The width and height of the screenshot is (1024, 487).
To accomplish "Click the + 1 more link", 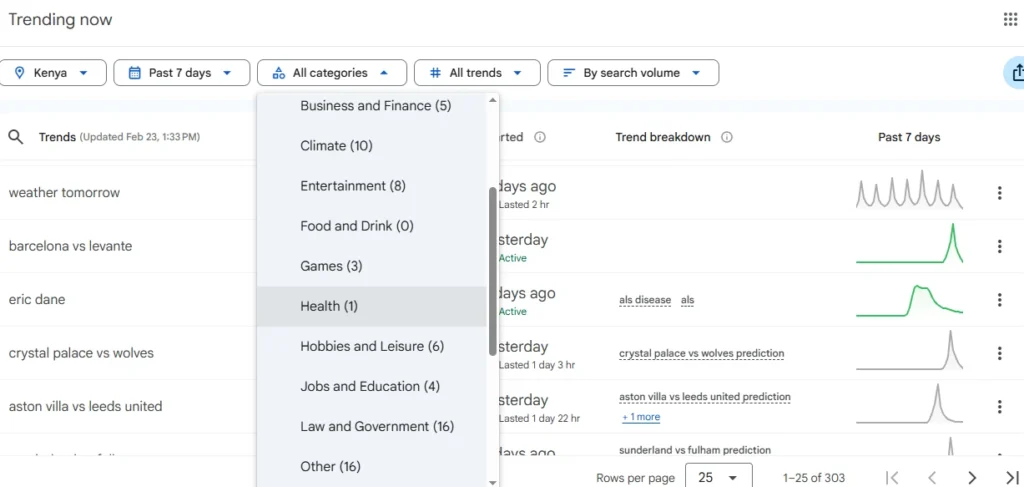I will coord(641,417).
